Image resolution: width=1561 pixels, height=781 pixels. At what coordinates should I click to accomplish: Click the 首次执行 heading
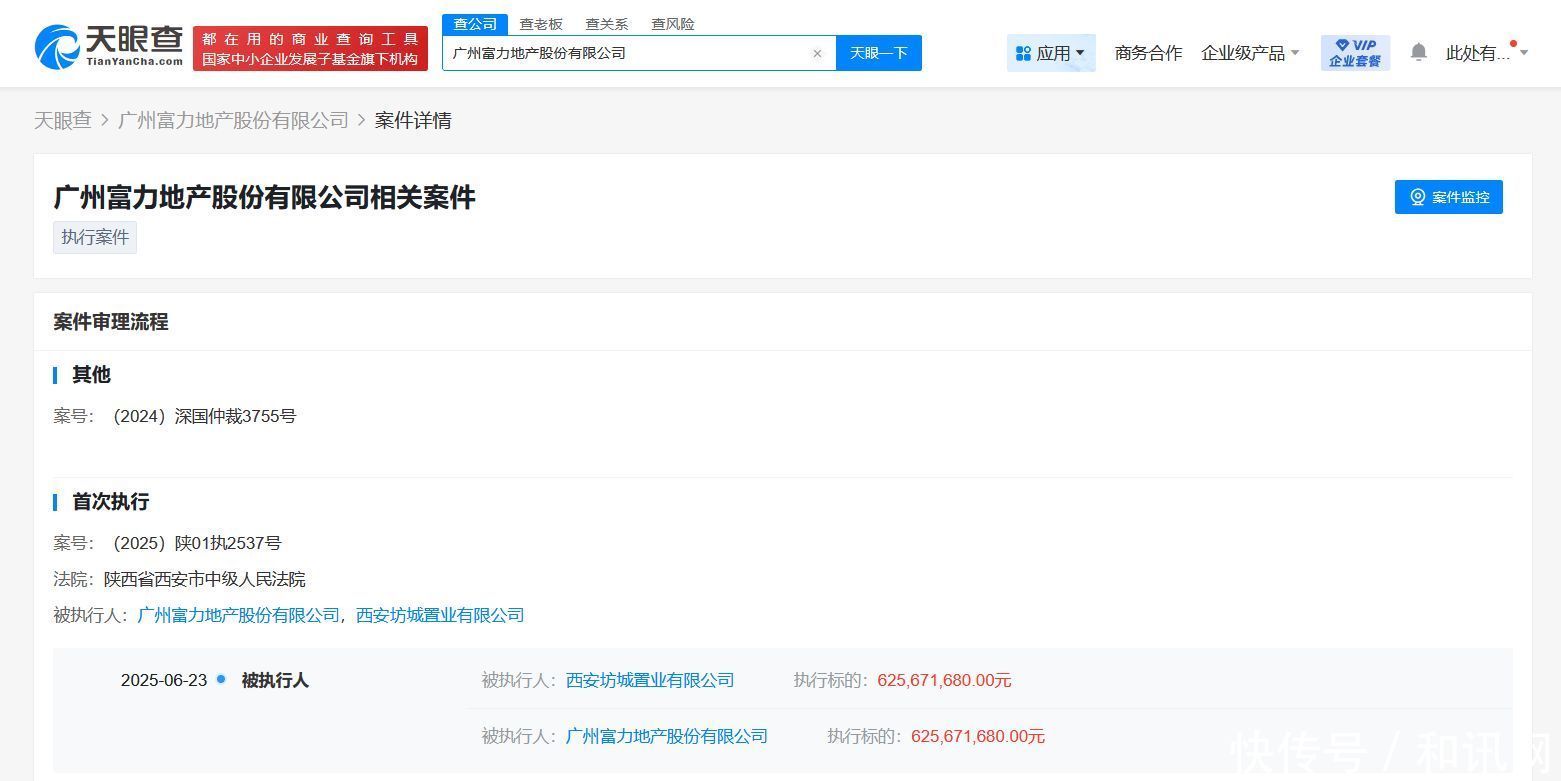click(x=110, y=501)
